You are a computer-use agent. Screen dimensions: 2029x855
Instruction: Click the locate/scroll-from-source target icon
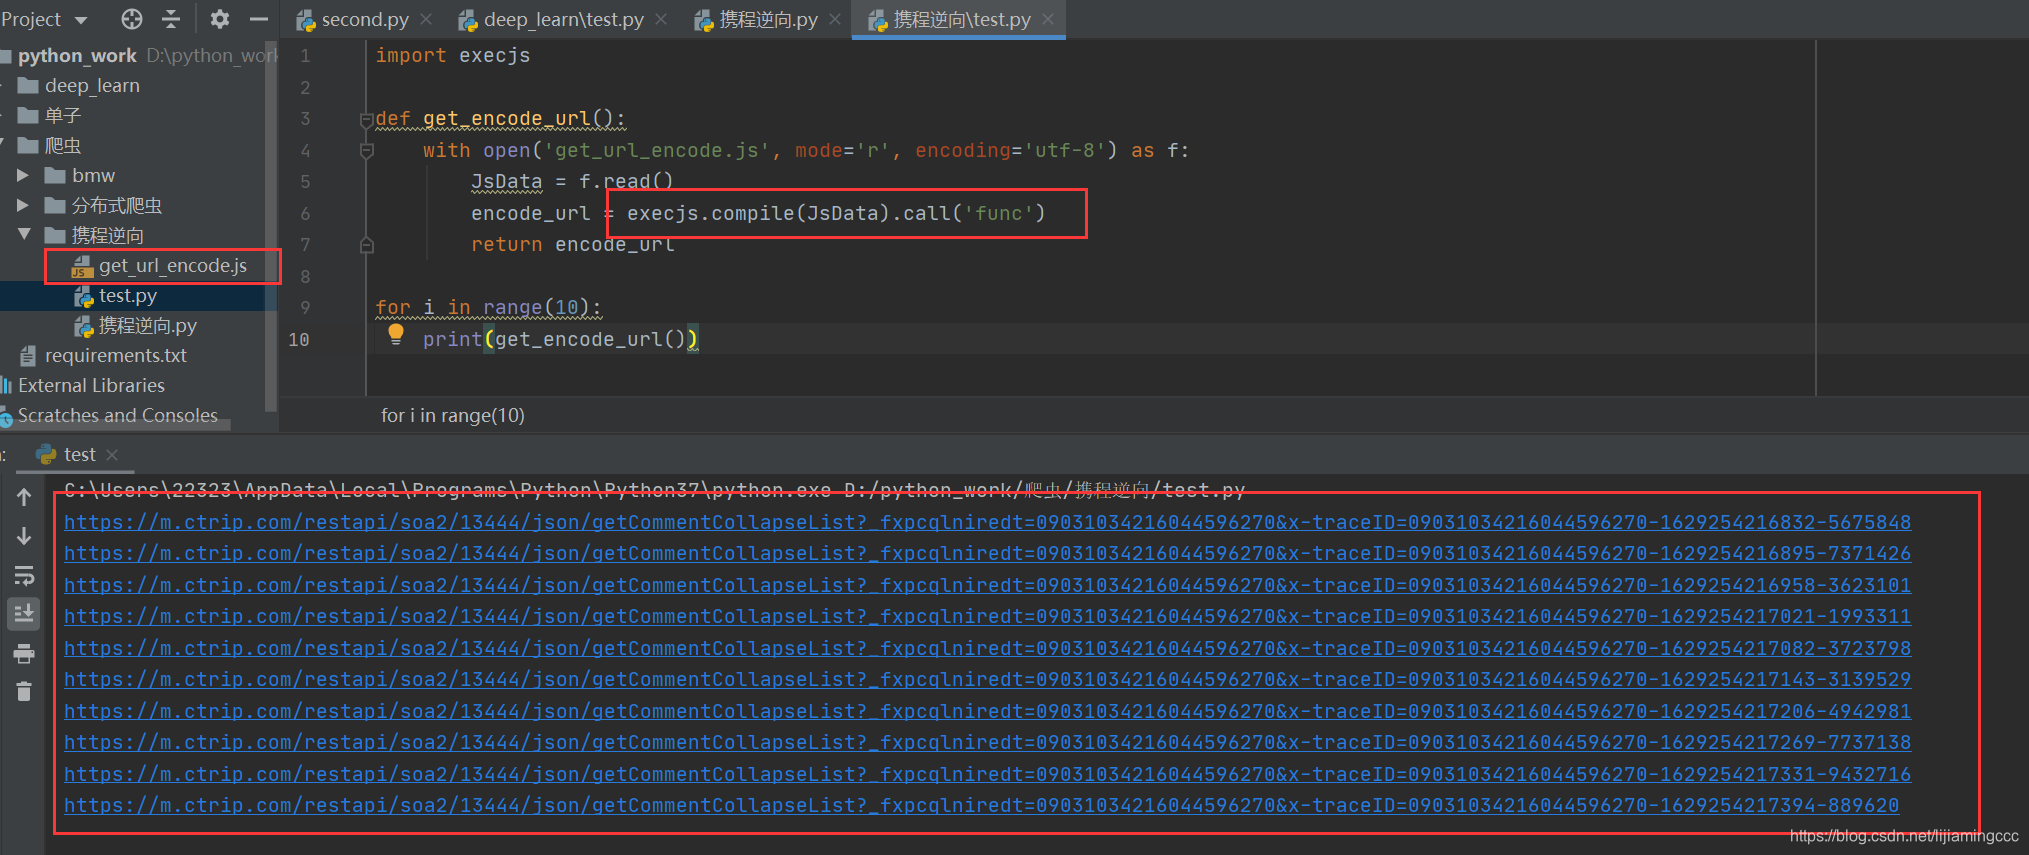132,19
